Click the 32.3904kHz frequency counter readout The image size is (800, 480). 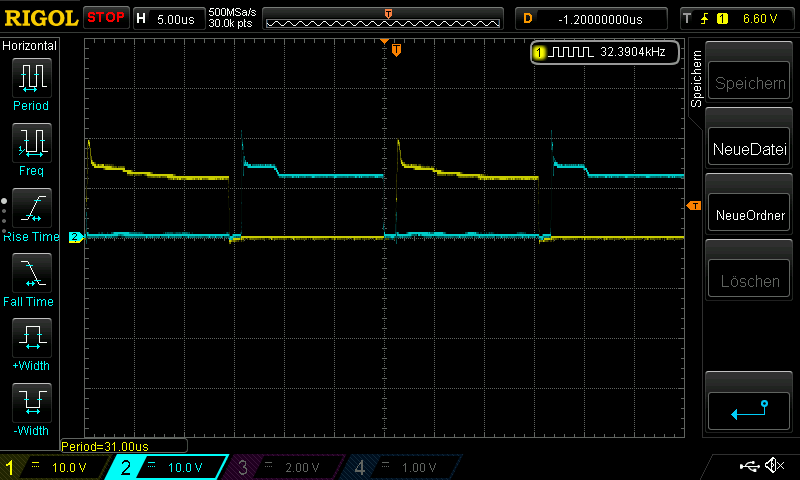(605, 52)
